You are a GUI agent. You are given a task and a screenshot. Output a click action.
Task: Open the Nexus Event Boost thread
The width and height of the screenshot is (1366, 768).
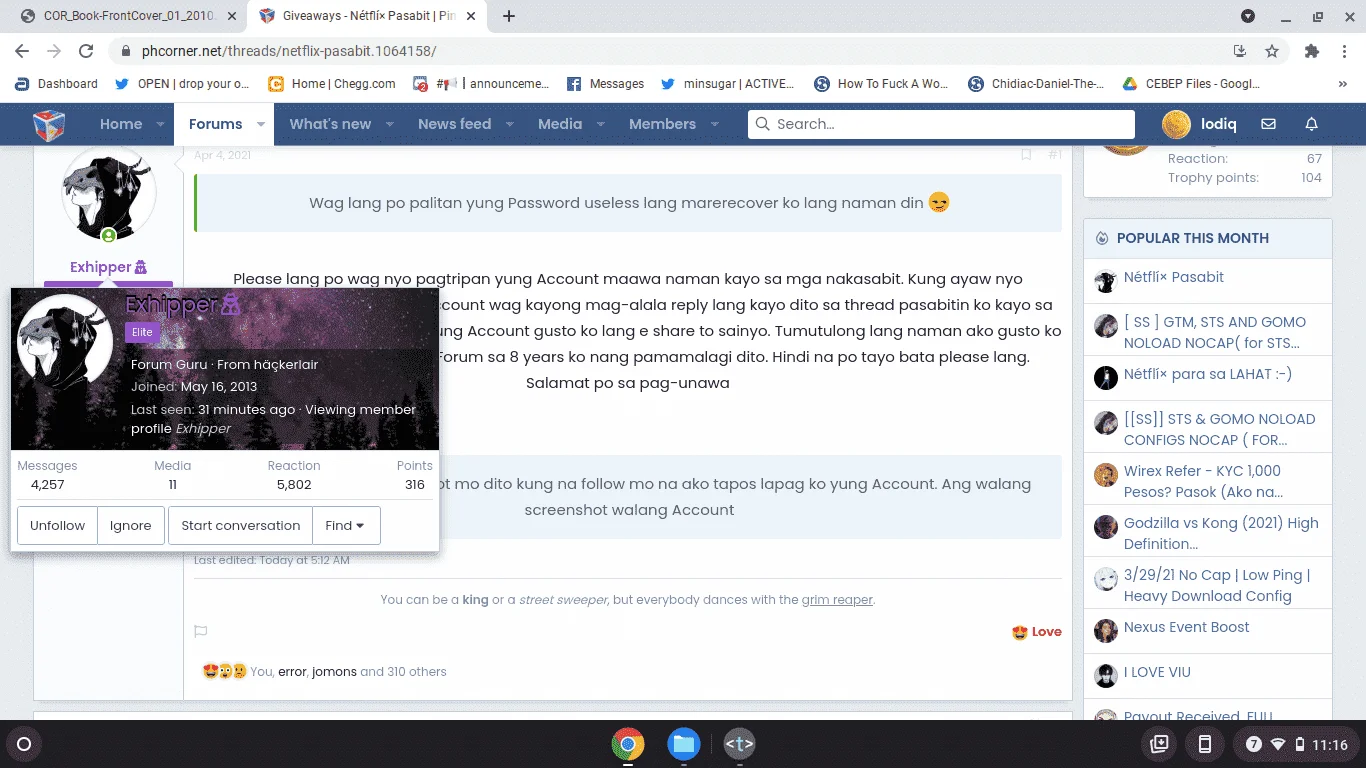pyautogui.click(x=1186, y=627)
